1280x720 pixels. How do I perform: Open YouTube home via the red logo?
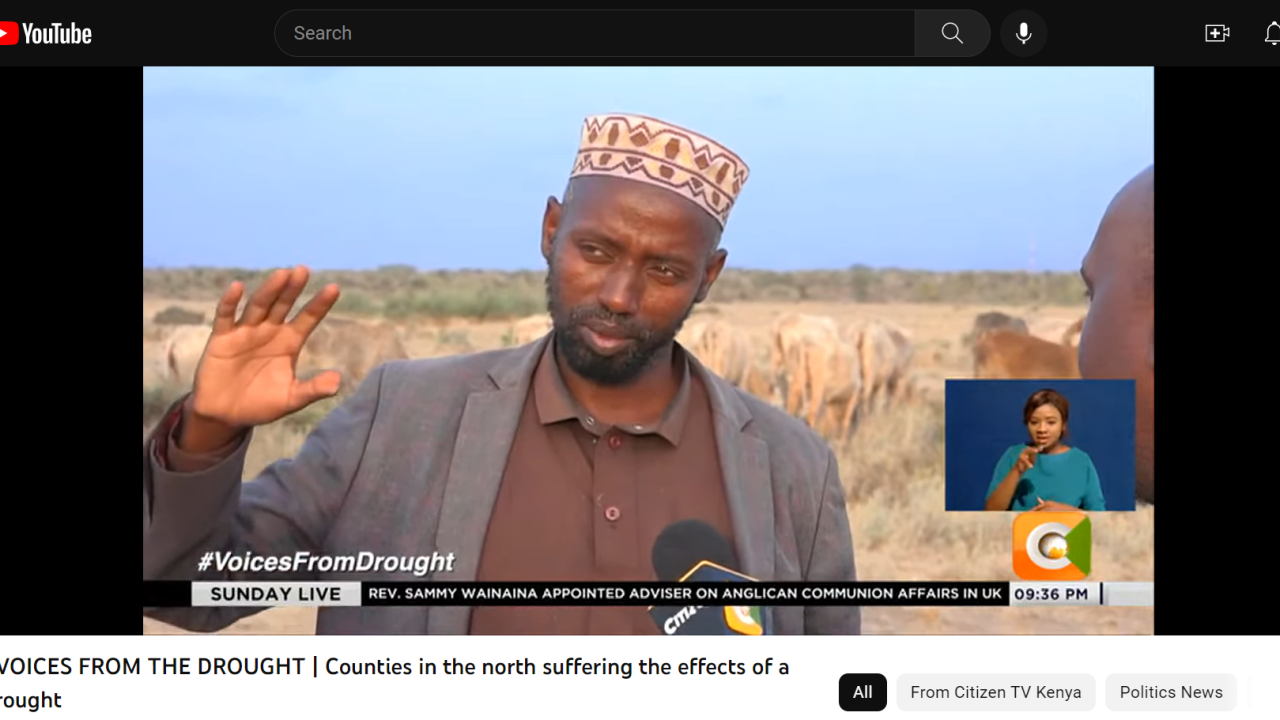tap(8, 34)
